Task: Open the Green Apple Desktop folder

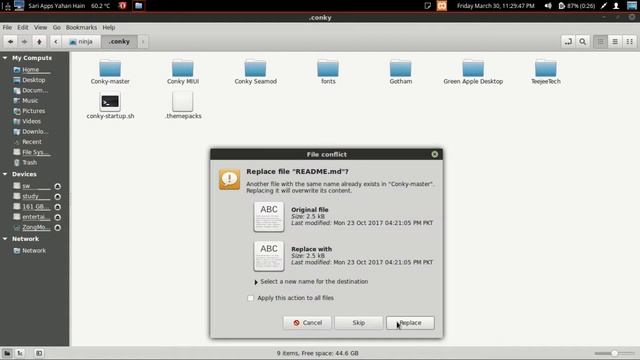Action: 473,72
